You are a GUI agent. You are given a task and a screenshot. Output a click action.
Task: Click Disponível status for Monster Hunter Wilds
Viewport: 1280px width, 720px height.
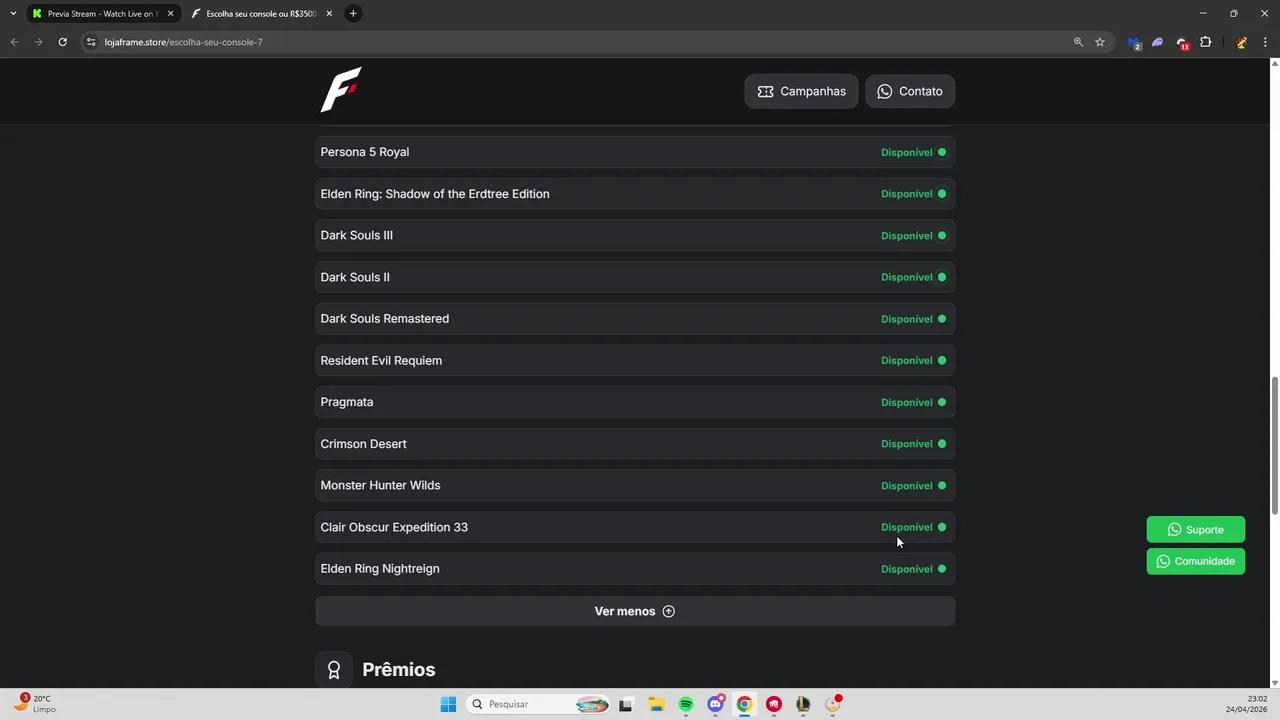tap(913, 486)
